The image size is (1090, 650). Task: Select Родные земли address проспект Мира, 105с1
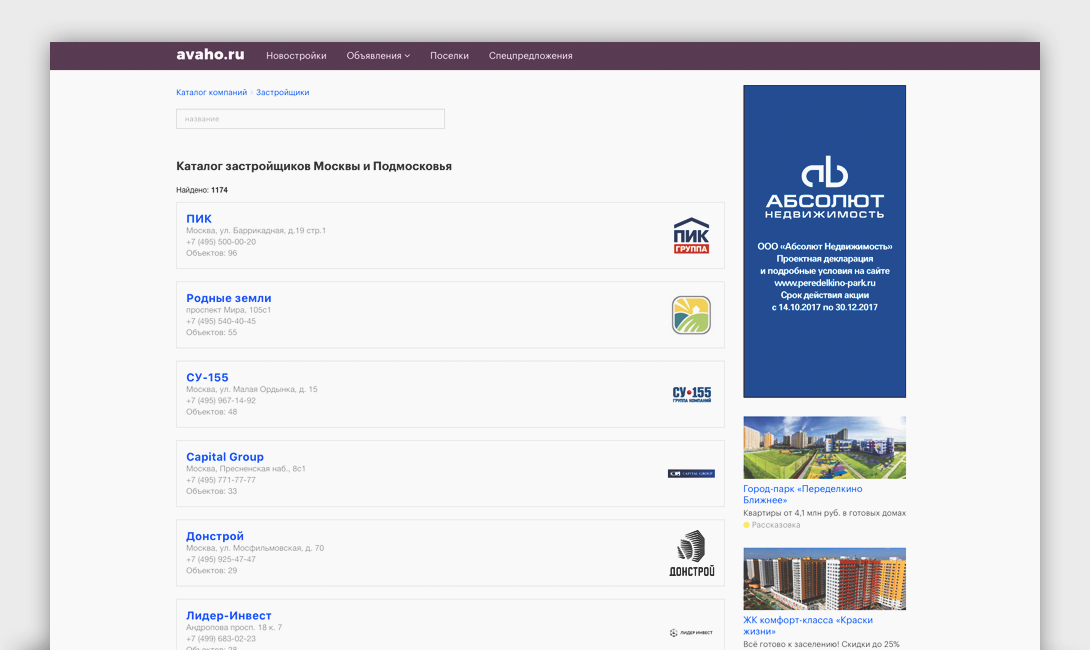pyautogui.click(x=229, y=310)
